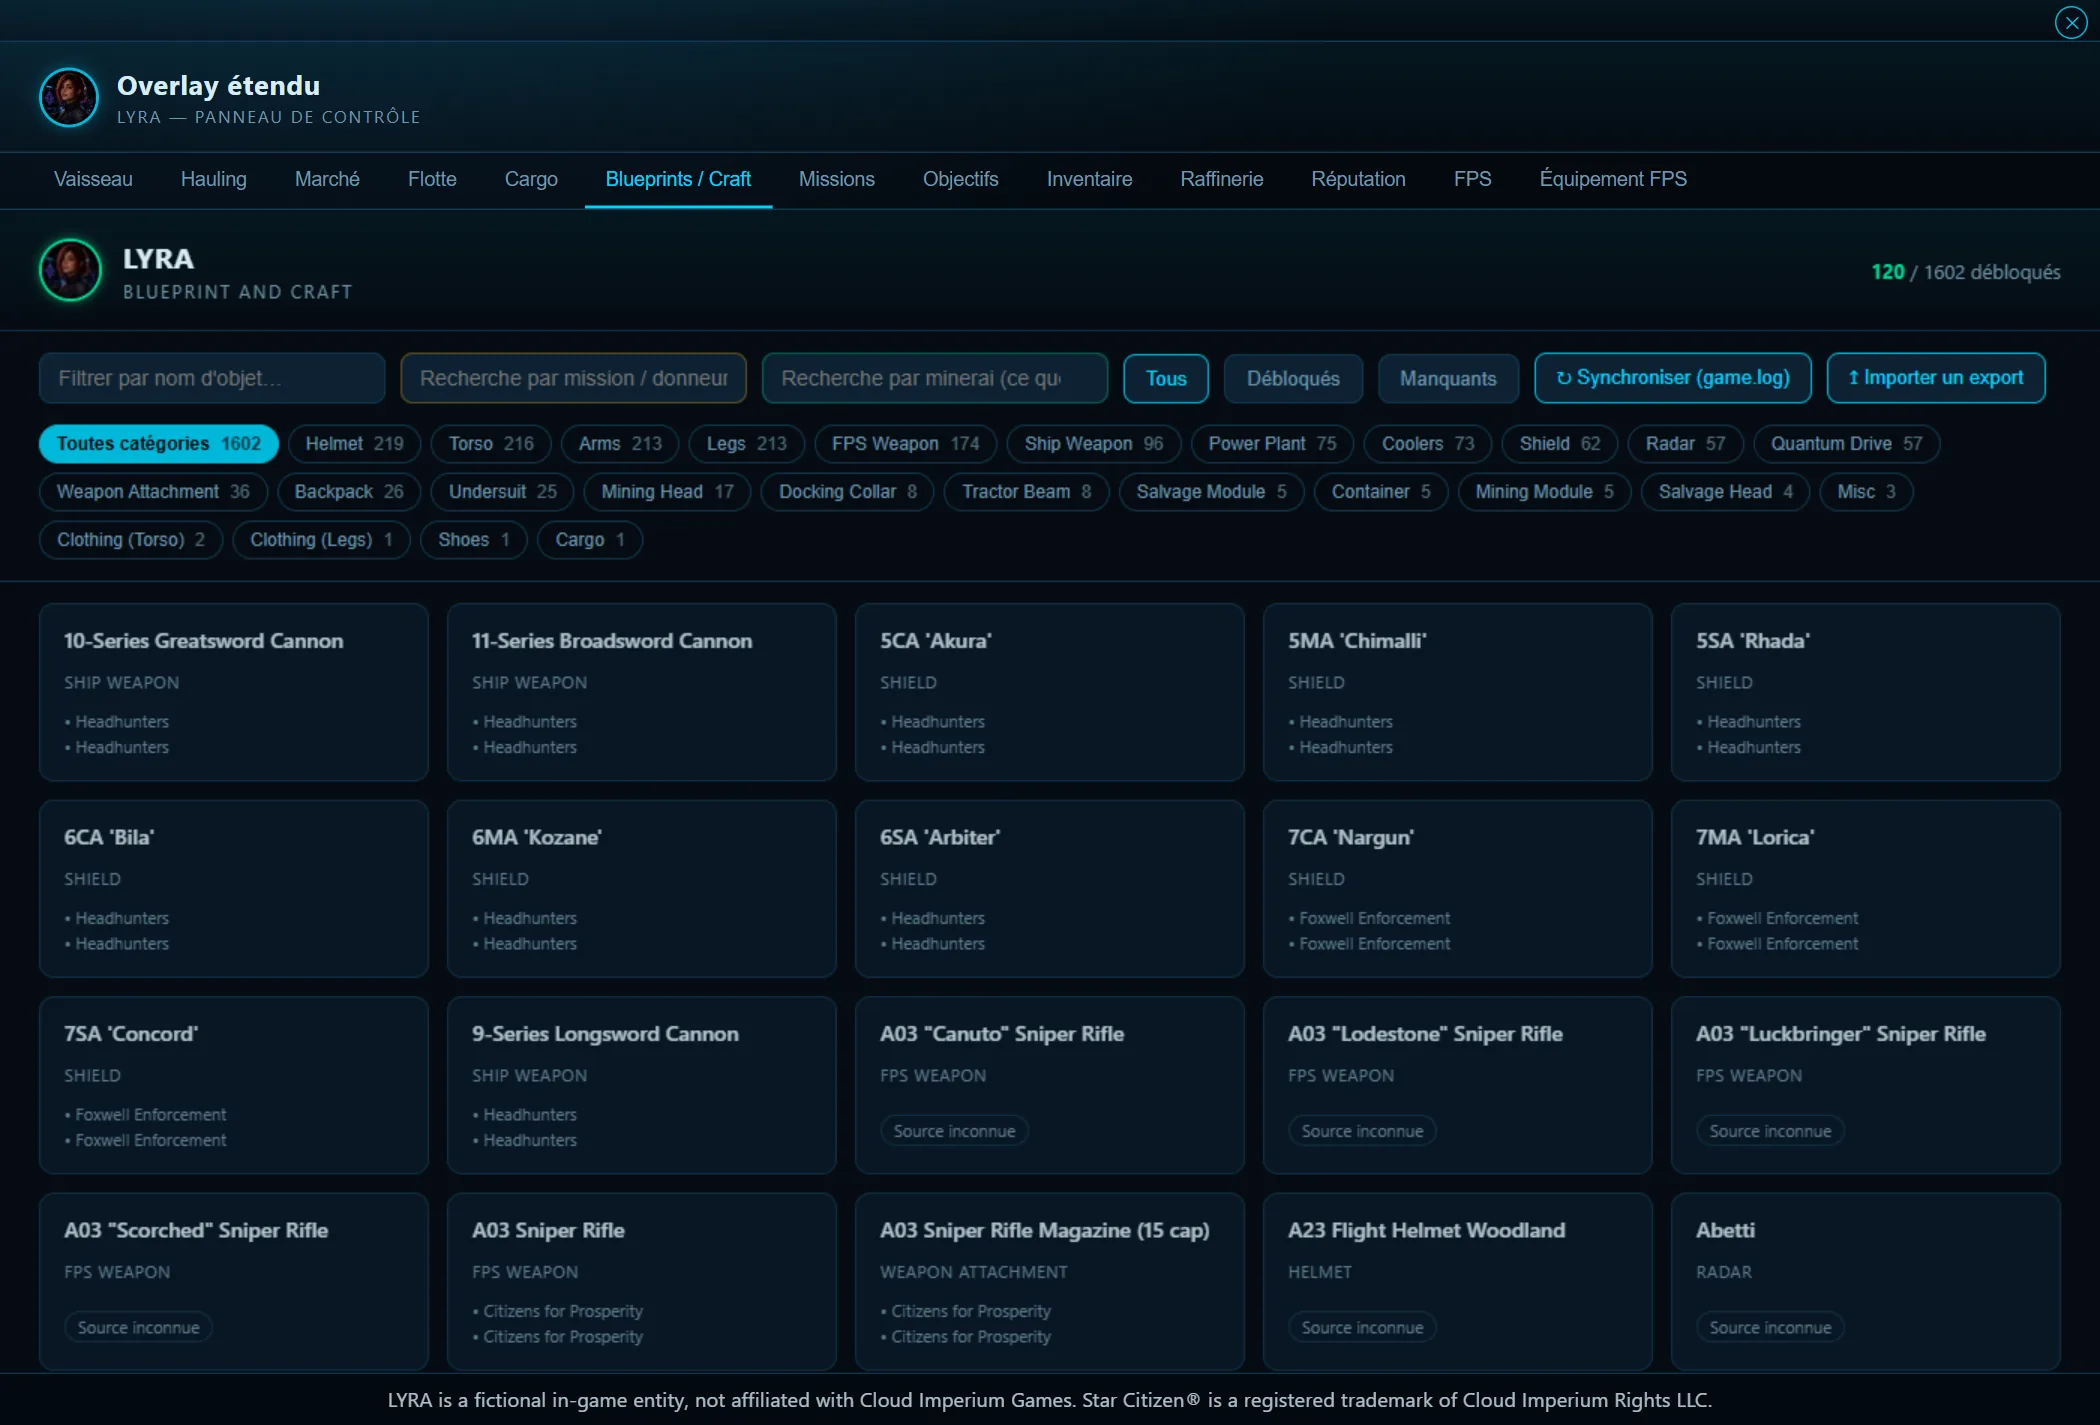
Task: Select the Toutes catégories chip
Action: [158, 444]
